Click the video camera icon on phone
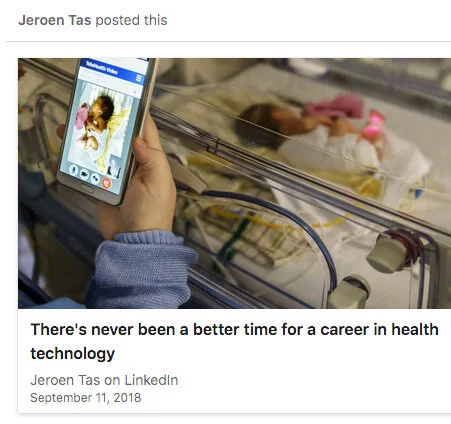This screenshot has width=451, height=424. 84,174
